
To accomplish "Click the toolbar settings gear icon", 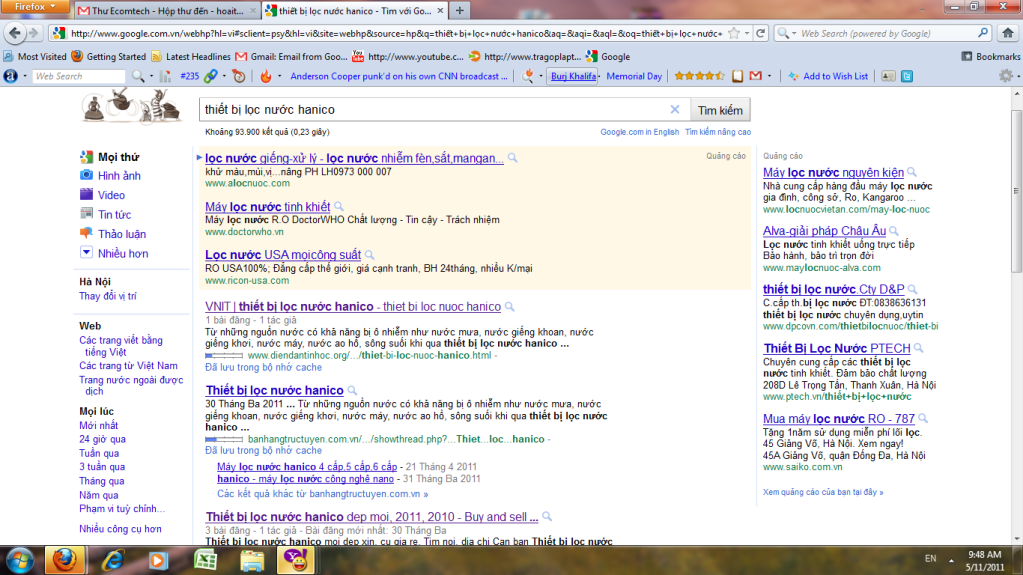I will 1005,76.
